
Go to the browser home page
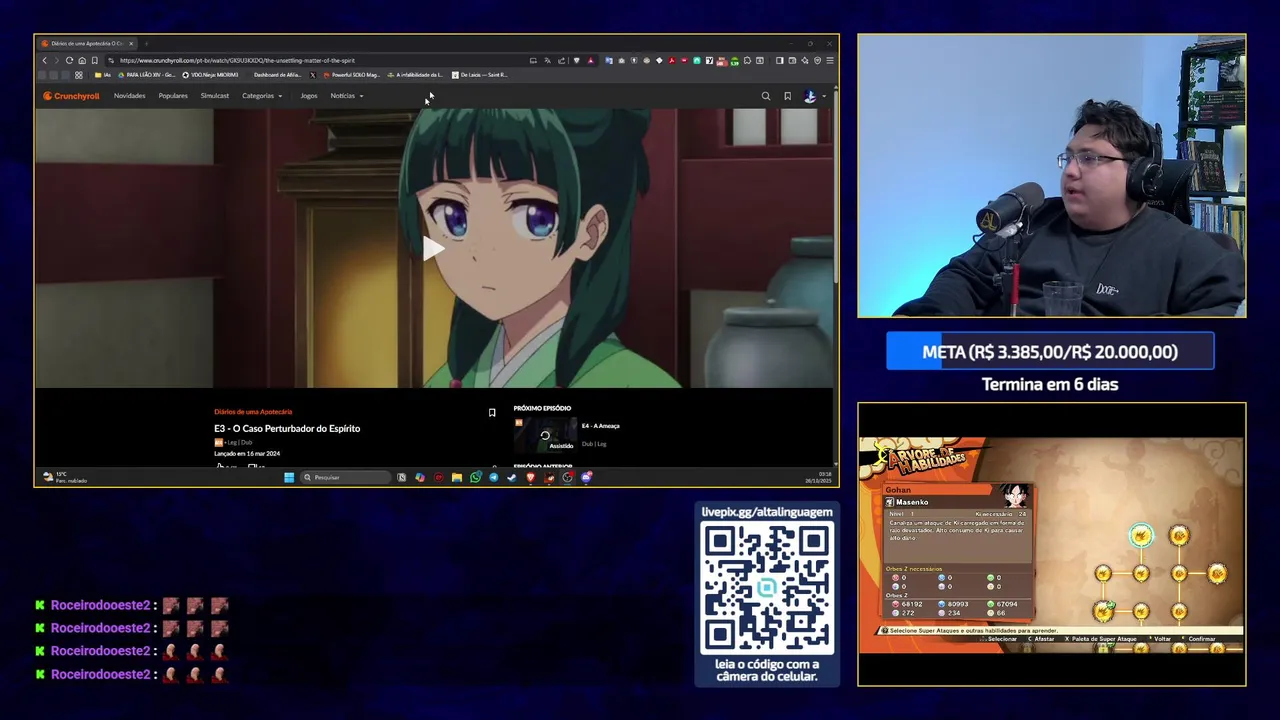pos(82,60)
